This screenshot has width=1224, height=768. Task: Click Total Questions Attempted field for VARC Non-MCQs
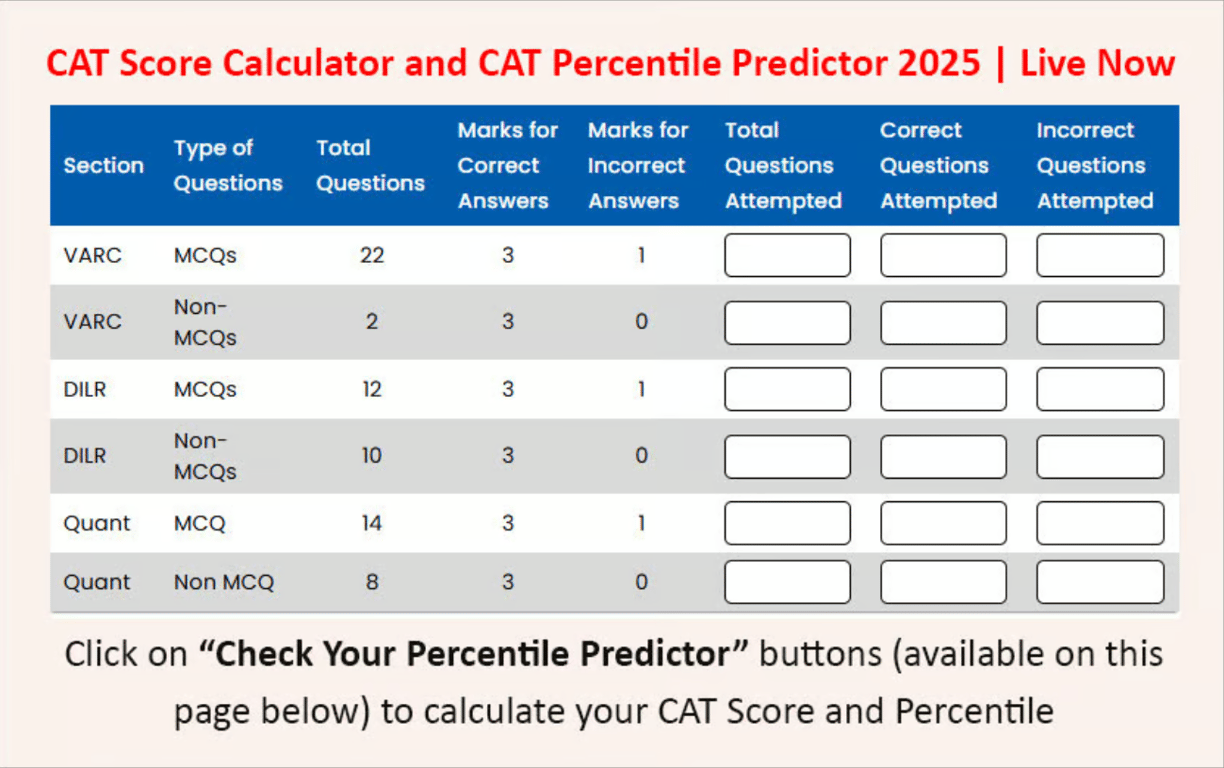pos(786,322)
